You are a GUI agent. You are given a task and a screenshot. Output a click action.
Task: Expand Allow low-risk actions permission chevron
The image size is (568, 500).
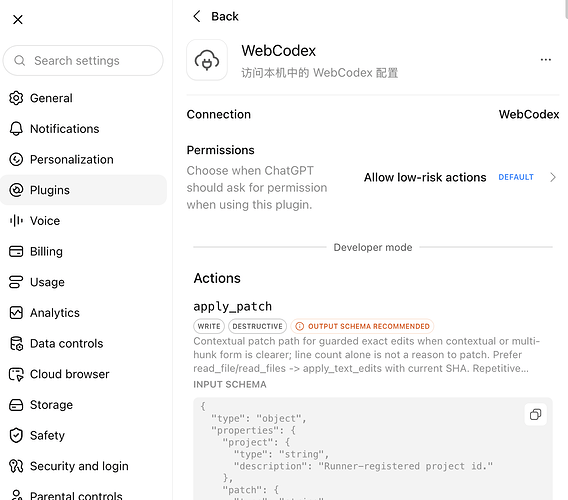(552, 177)
